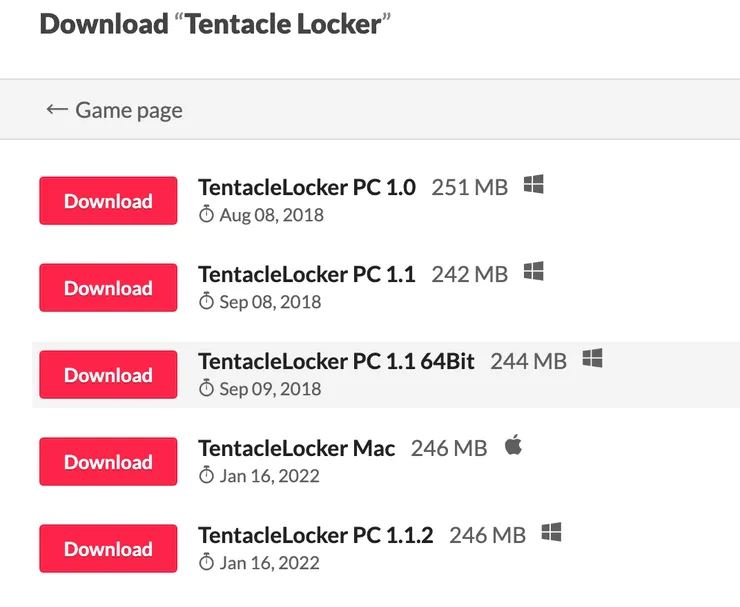This screenshot has height=607, width=740.
Task: Download TentacleLocker Mac version
Action: coord(108,462)
